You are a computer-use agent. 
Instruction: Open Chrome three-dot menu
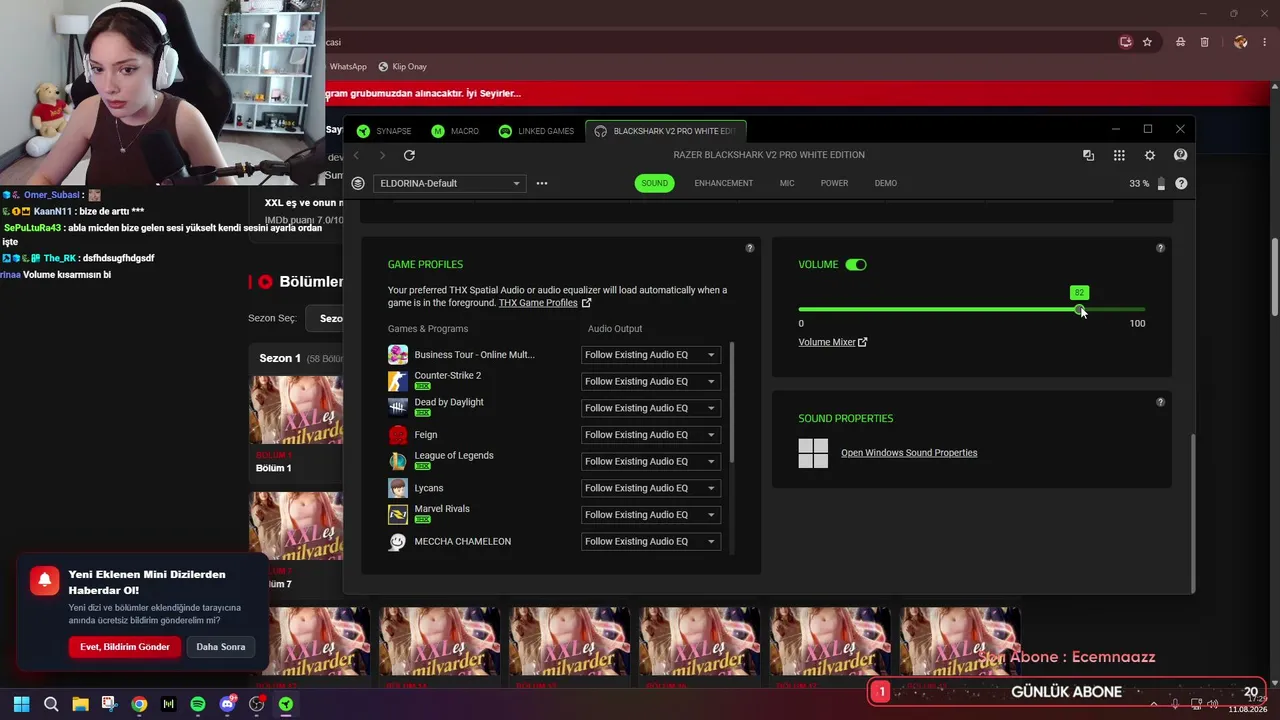[x=1265, y=42]
